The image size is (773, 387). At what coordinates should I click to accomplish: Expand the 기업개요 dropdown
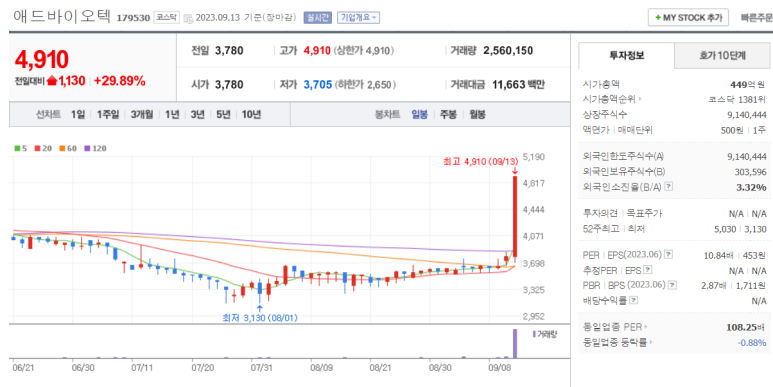point(358,17)
